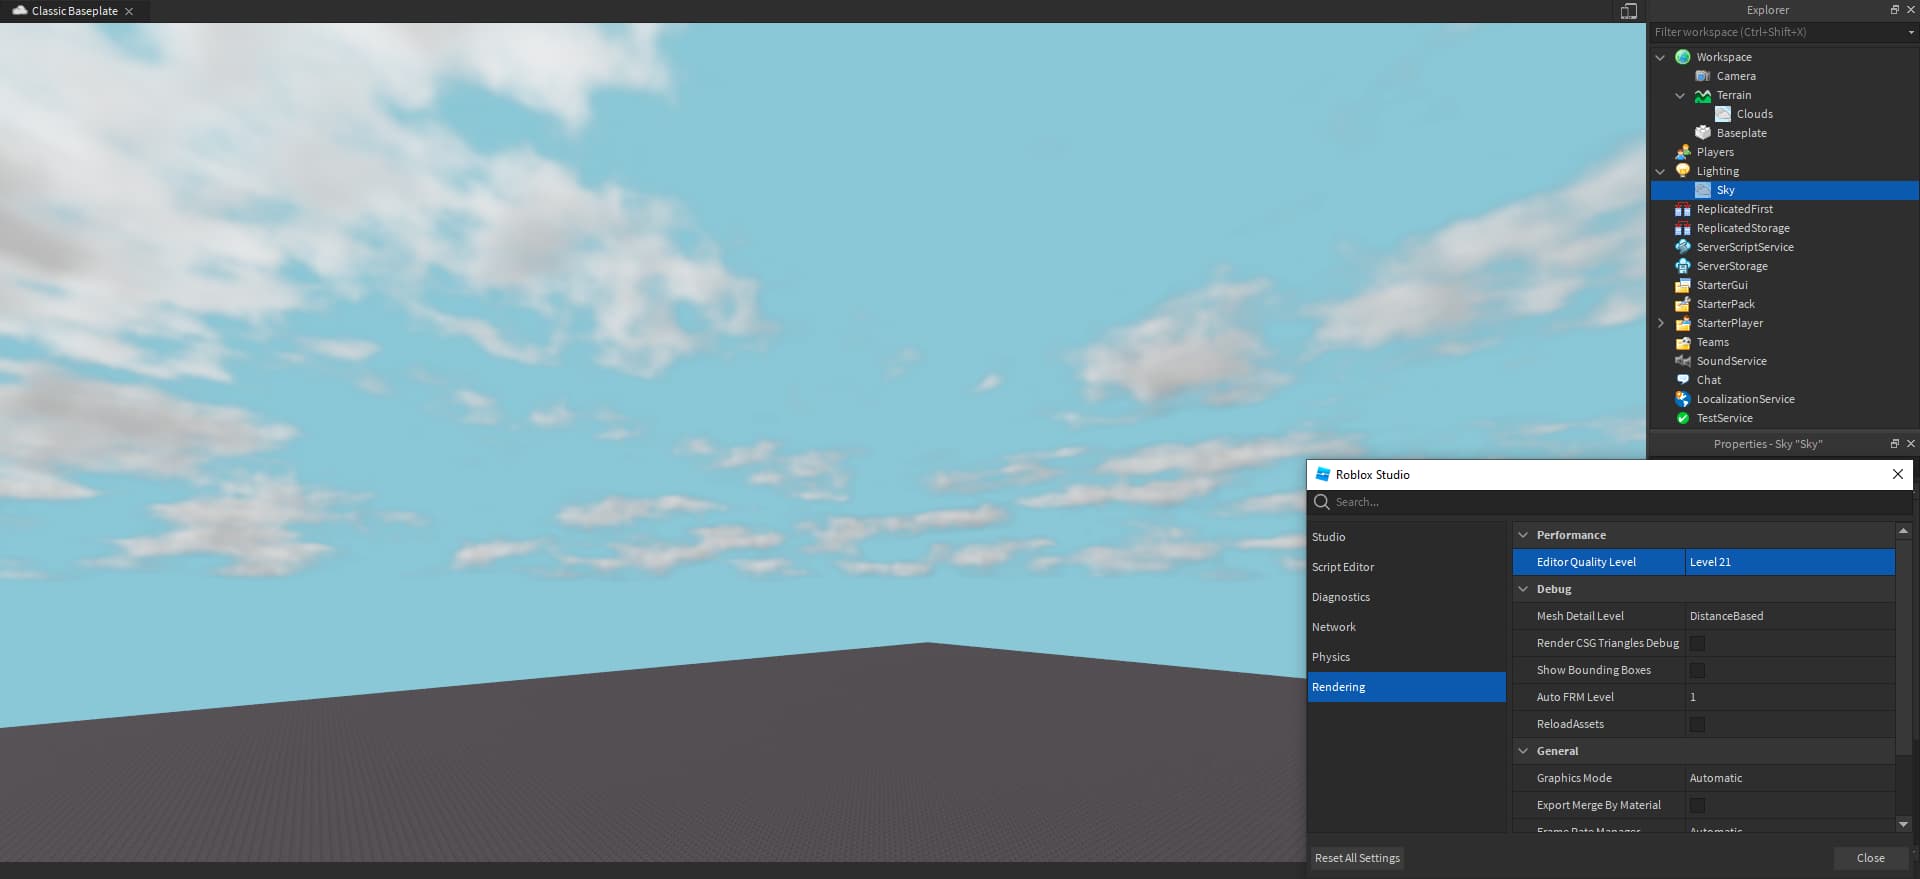Click the StarterPlayer icon

(1683, 323)
